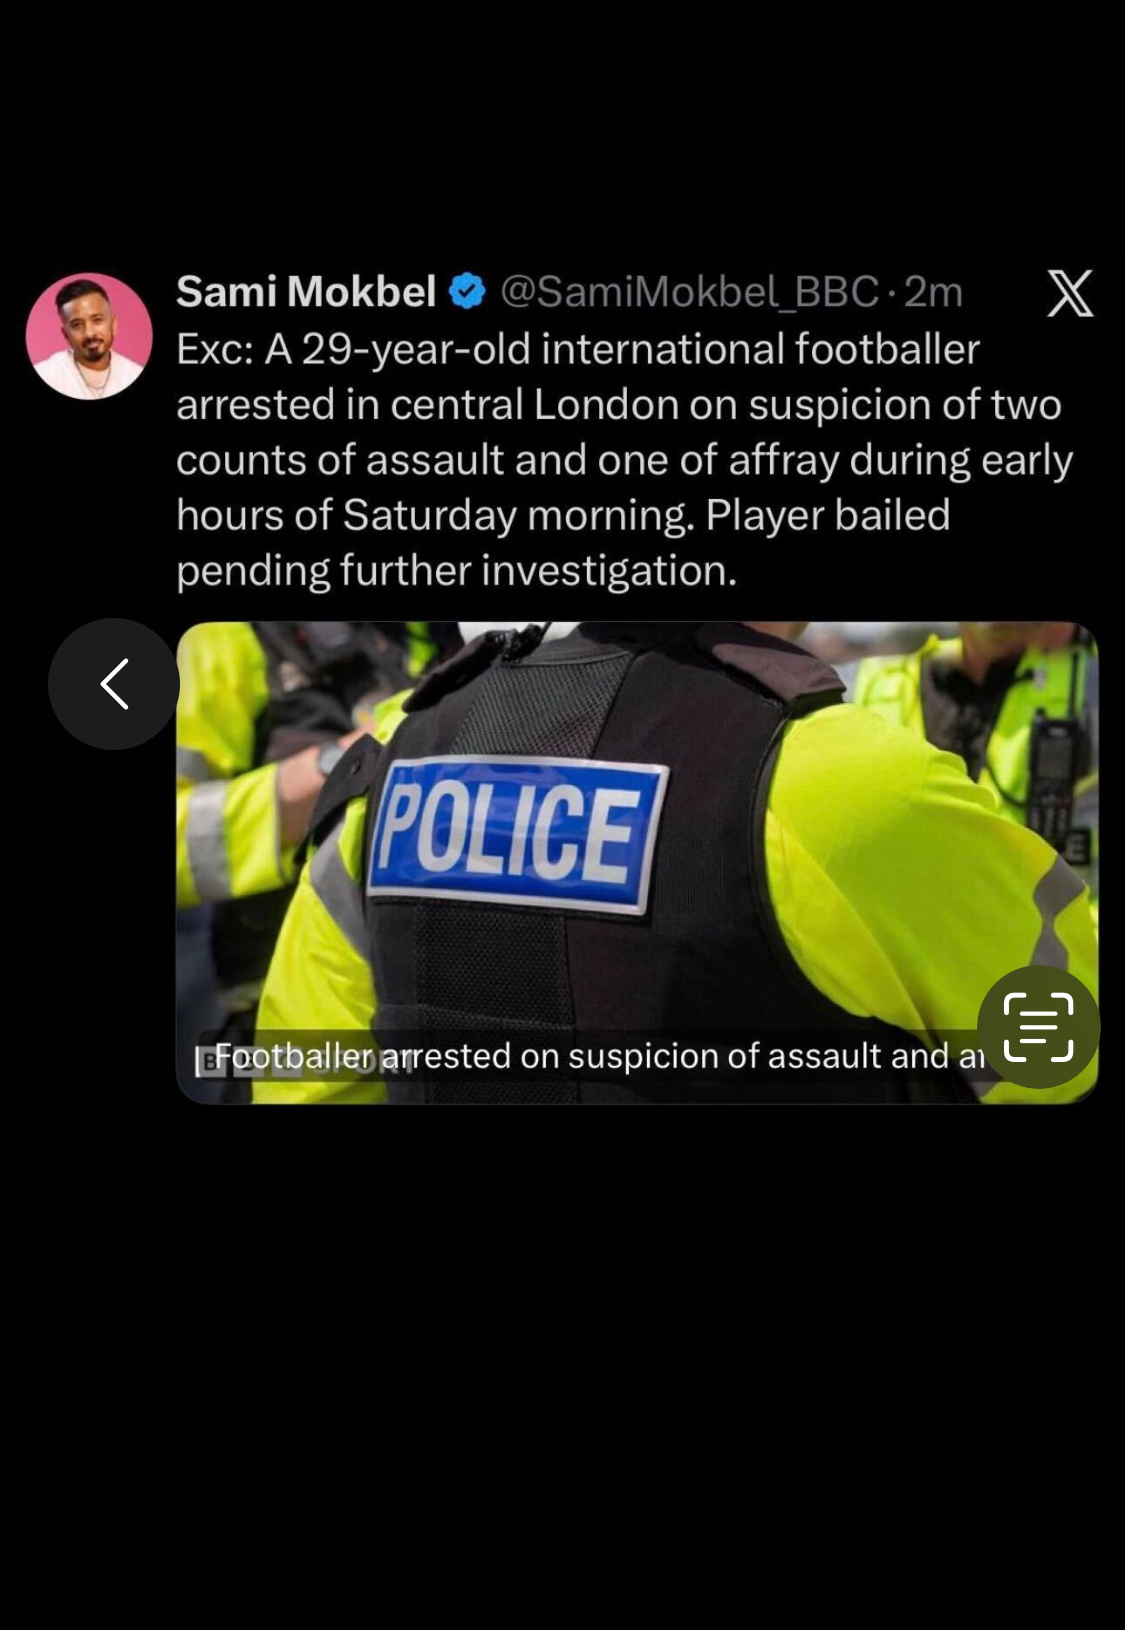Image resolution: width=1125 pixels, height=1630 pixels.
Task: Open the Sami Mokbel display name
Action: (x=306, y=292)
